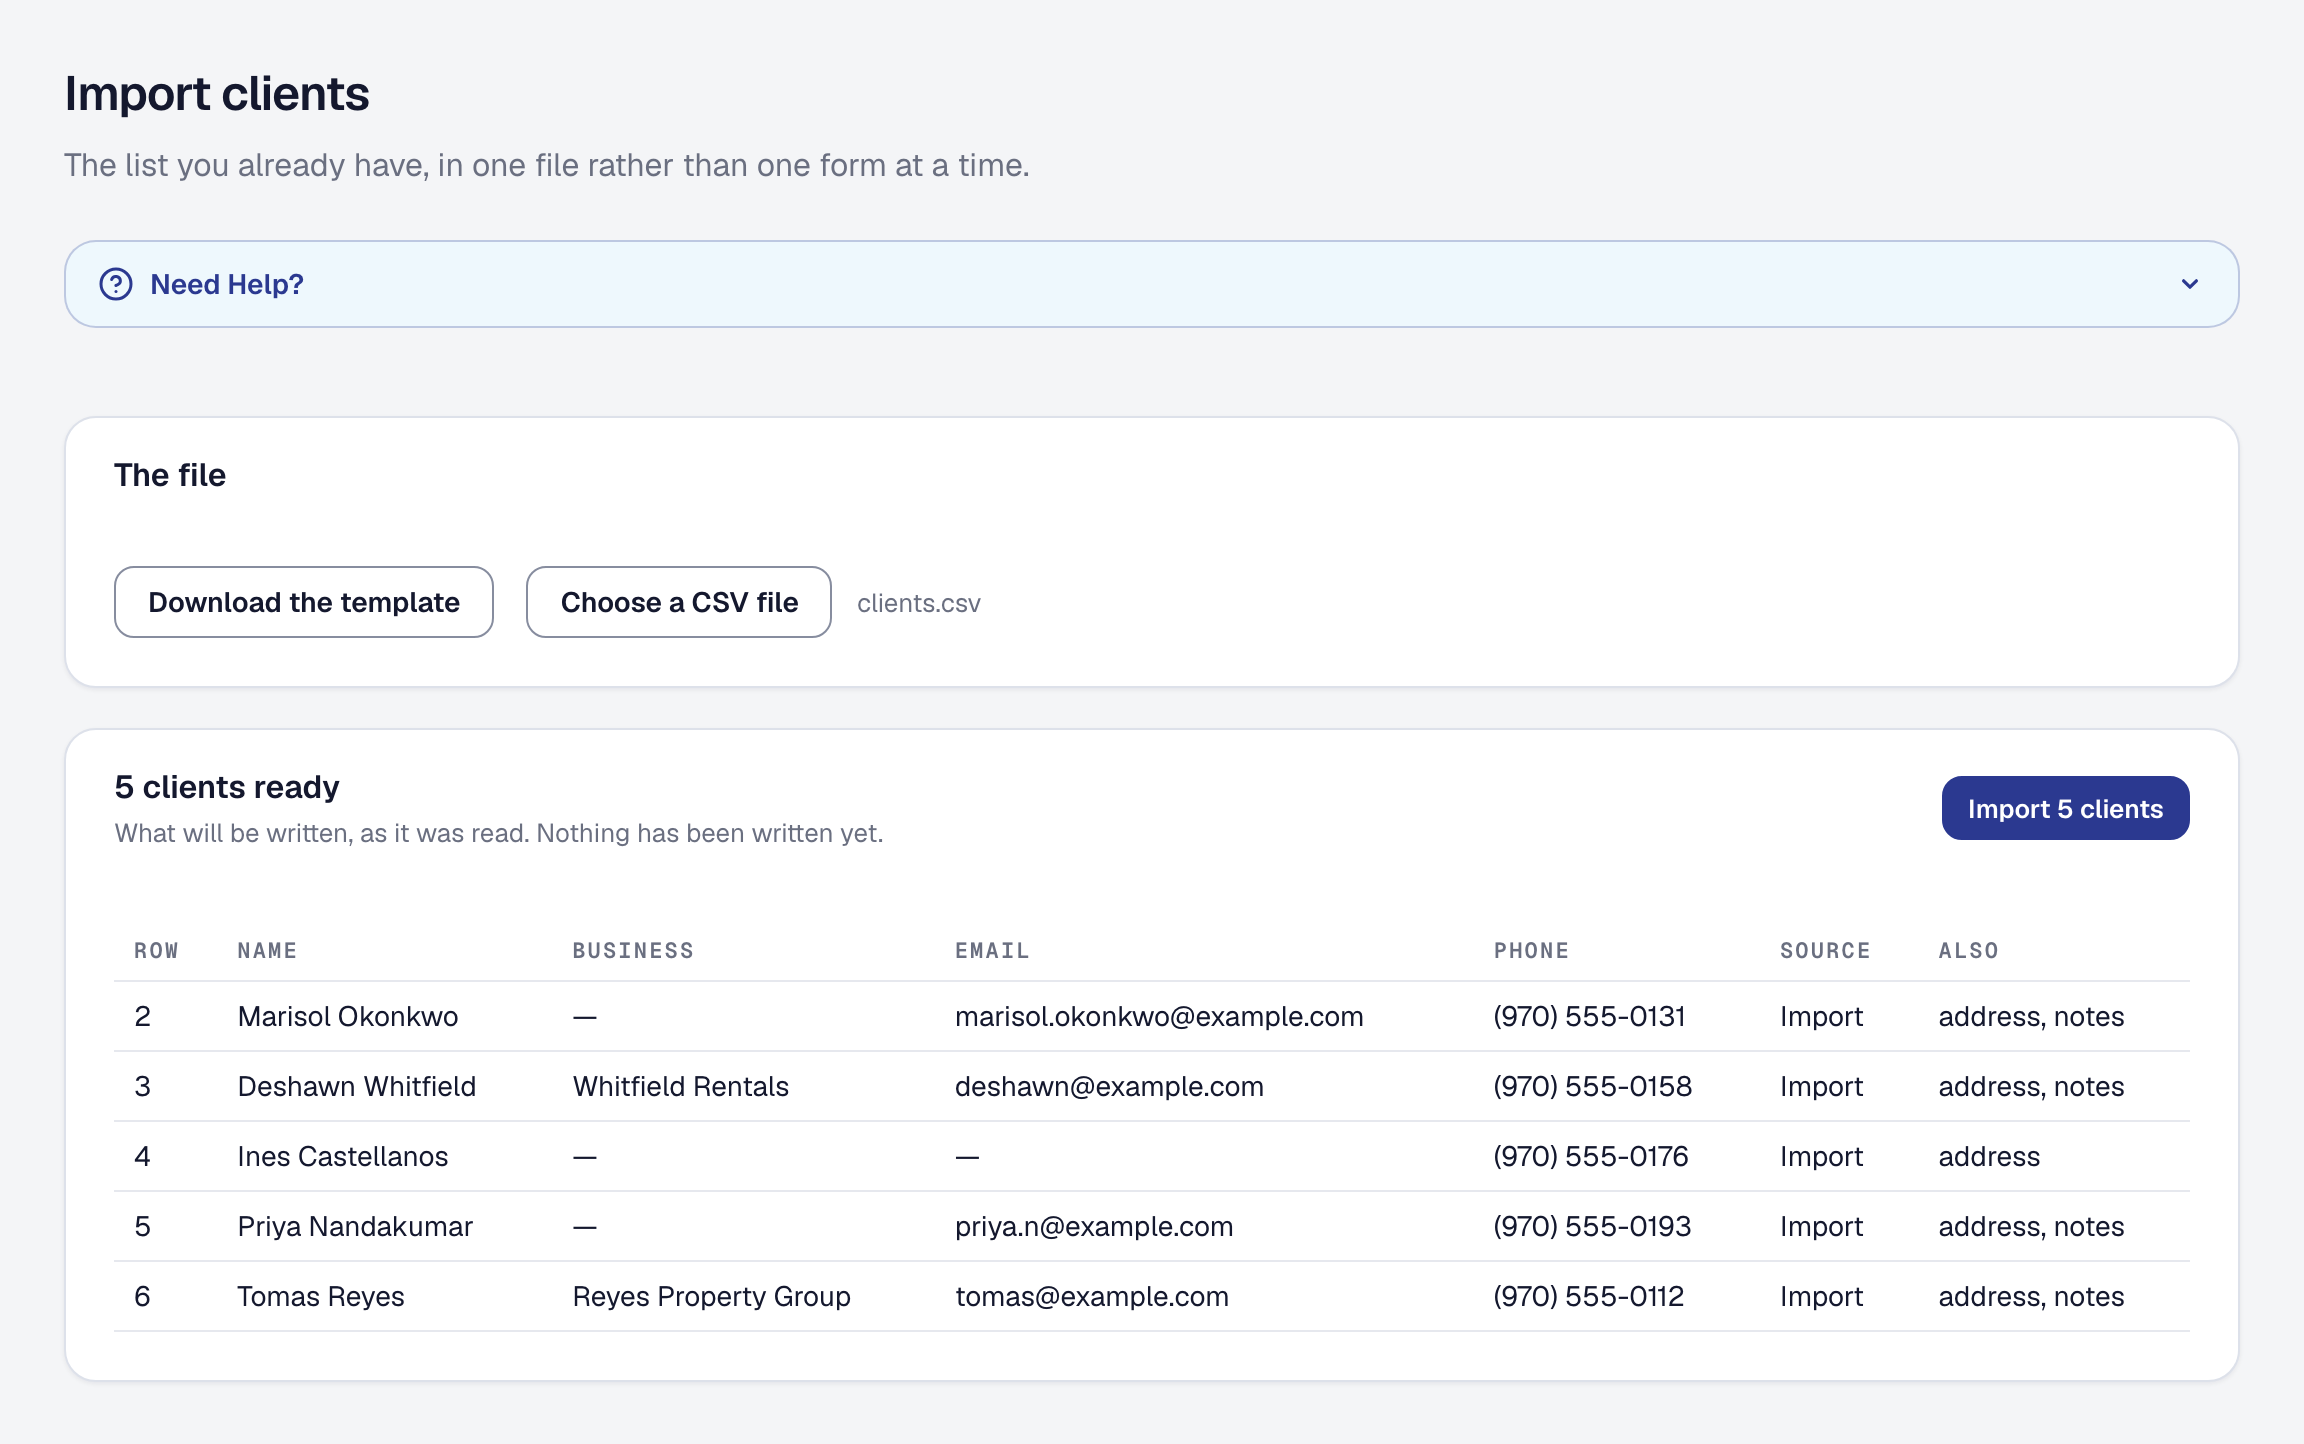Click the Reyes Property Group business cell
Screen dimensions: 2304x1444
pos(712,1296)
